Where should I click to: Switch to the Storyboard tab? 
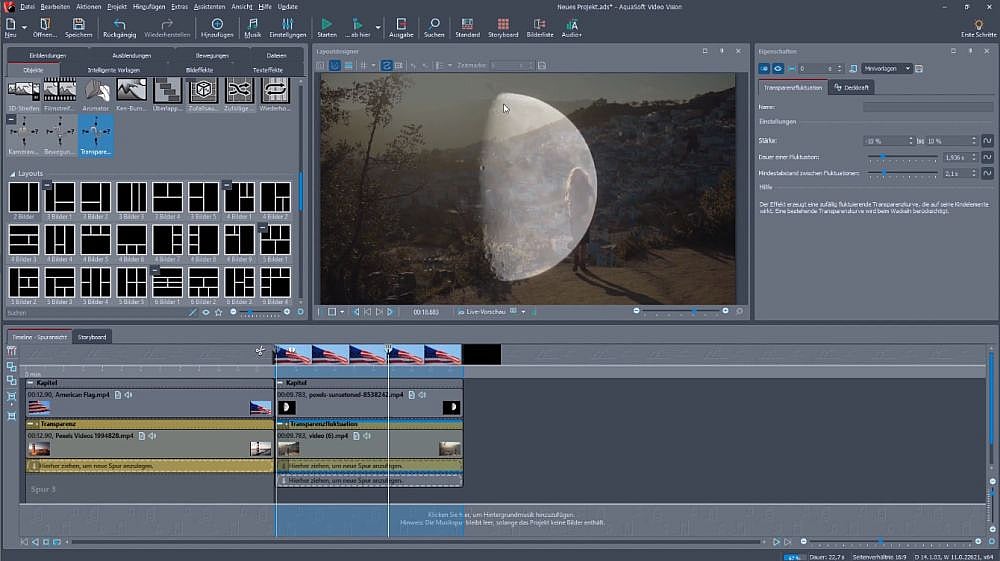[92, 337]
